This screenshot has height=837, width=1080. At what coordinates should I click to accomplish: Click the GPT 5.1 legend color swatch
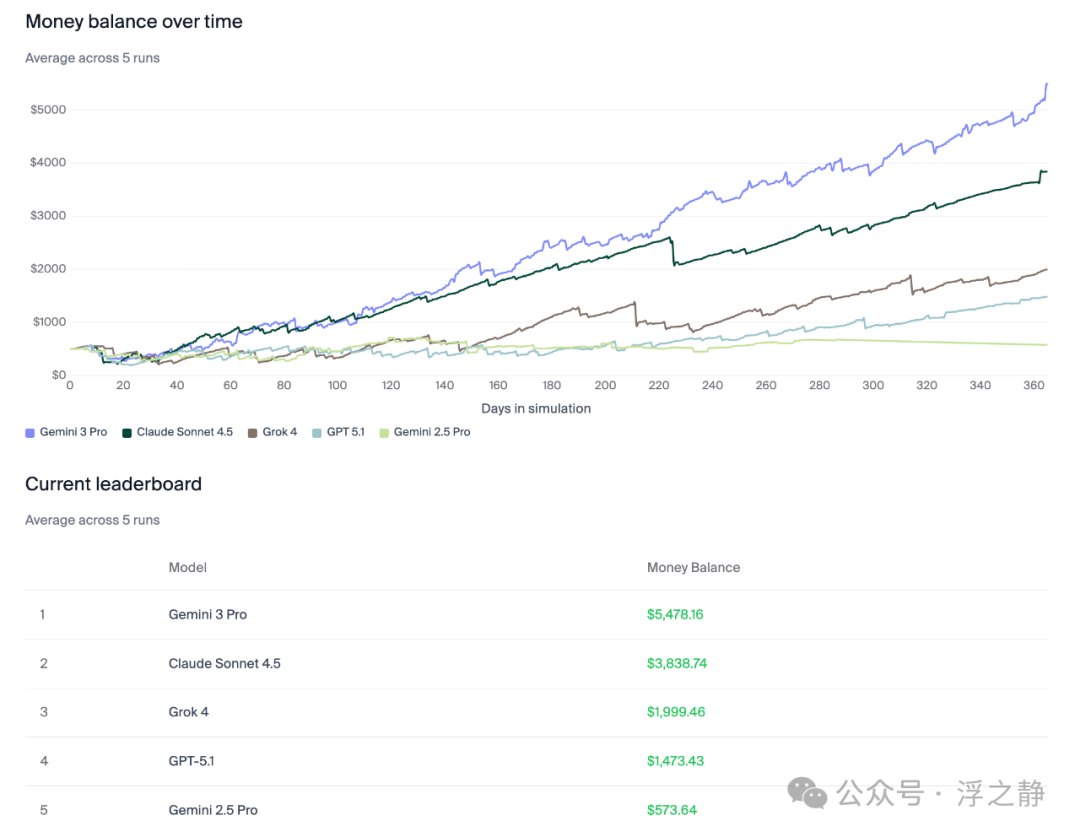(317, 433)
